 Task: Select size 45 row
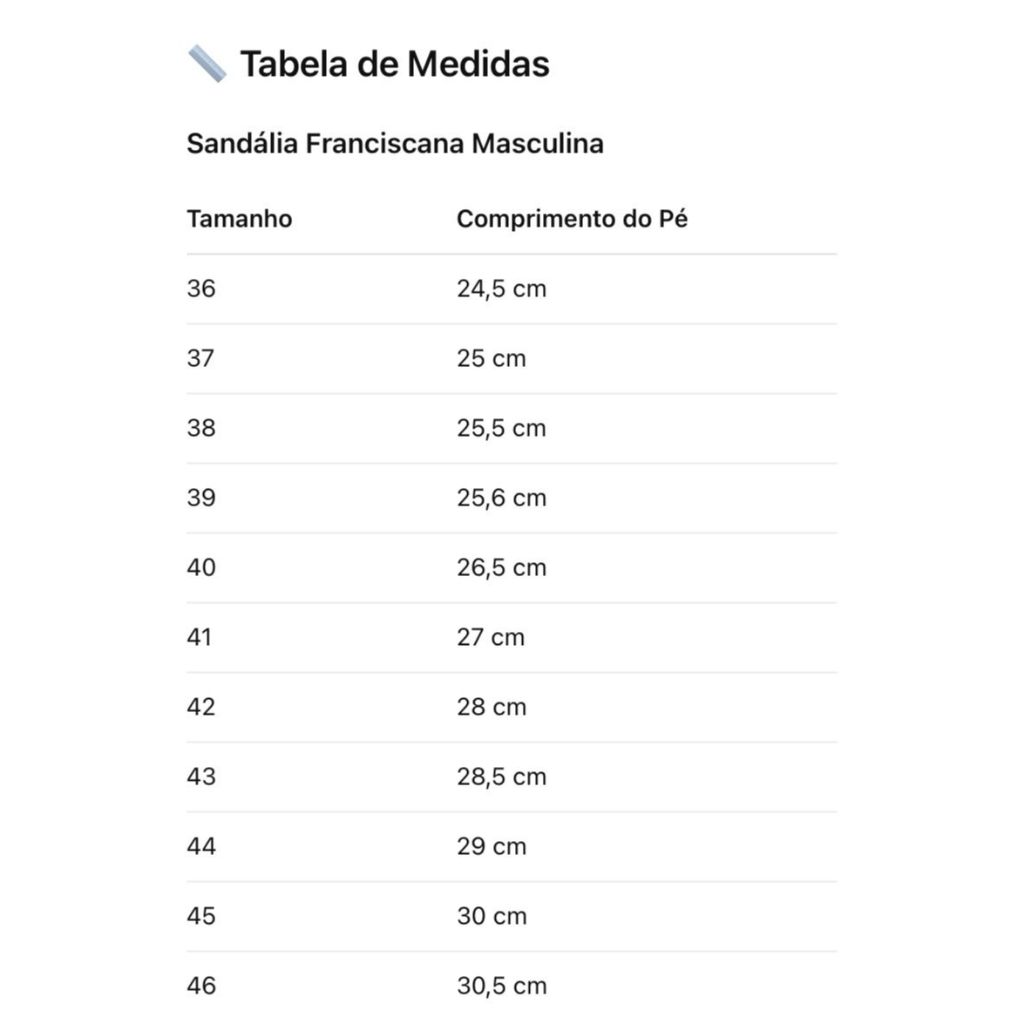[201, 916]
